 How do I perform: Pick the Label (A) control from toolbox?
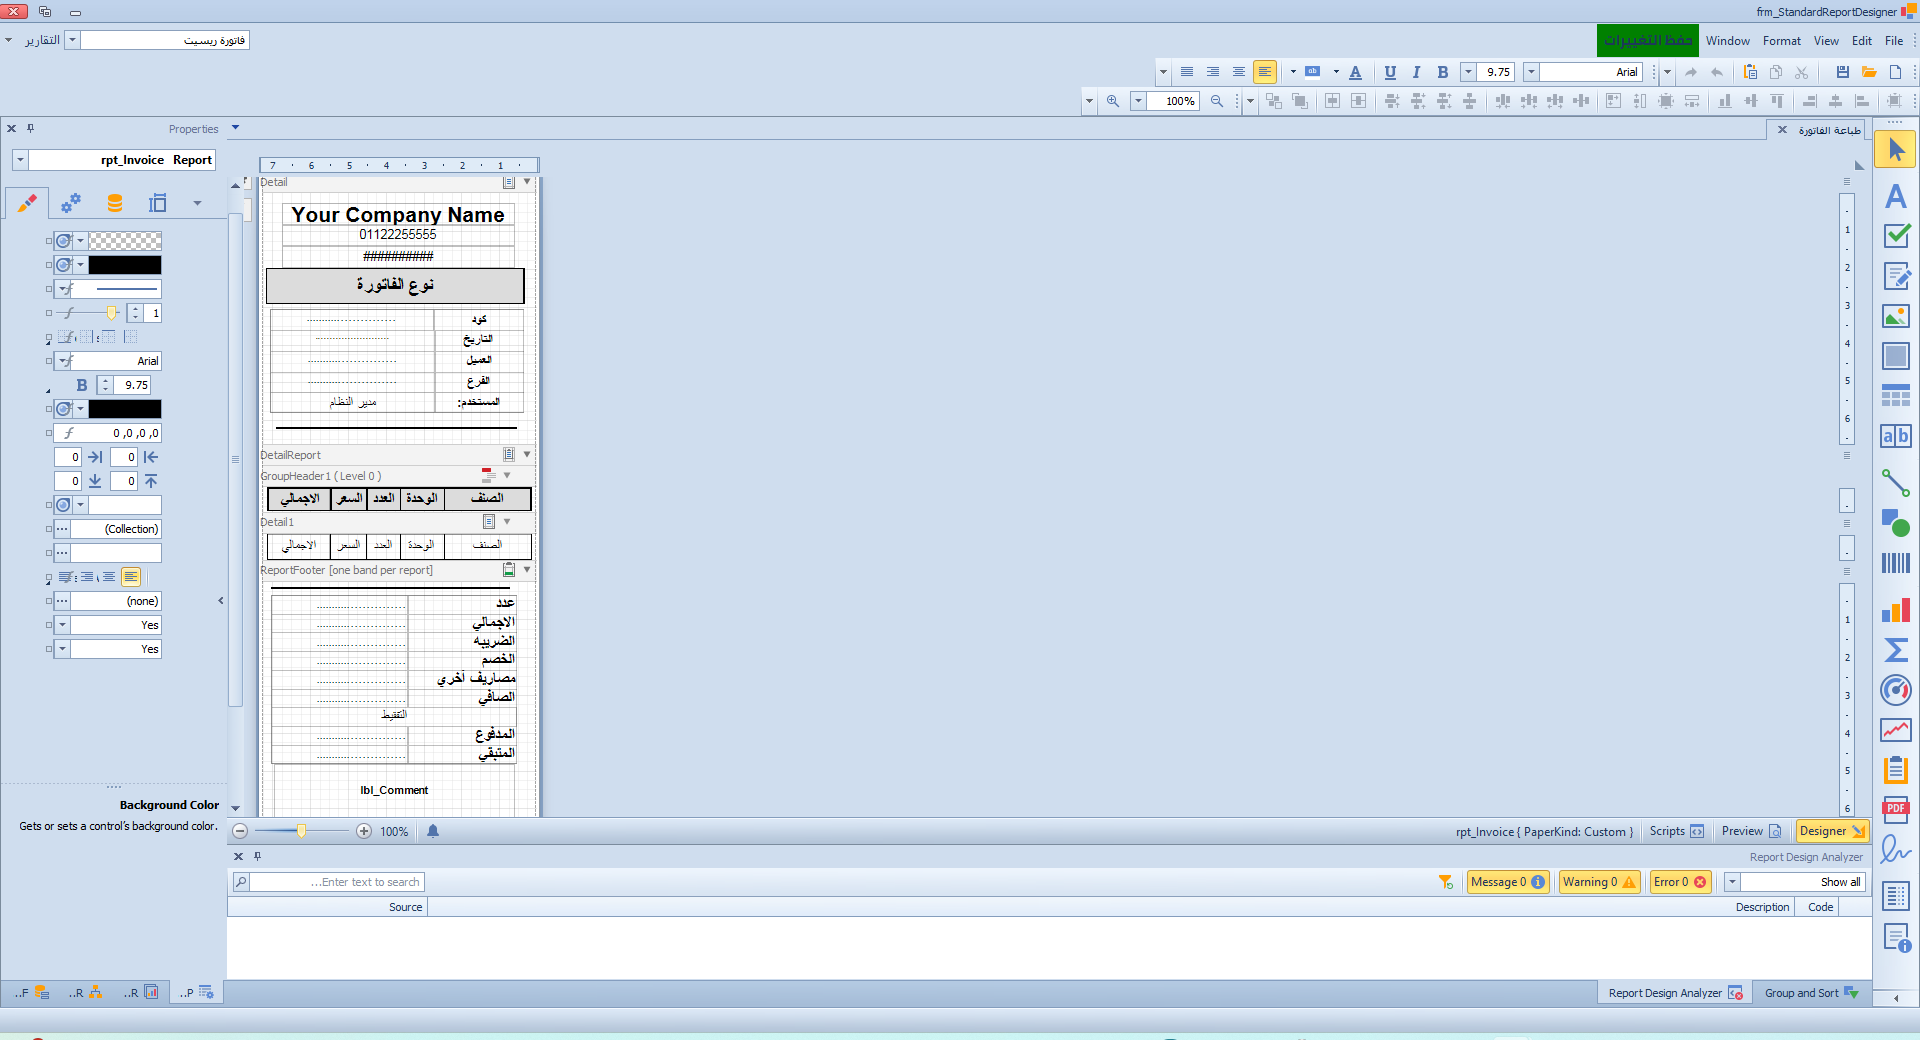tap(1895, 196)
